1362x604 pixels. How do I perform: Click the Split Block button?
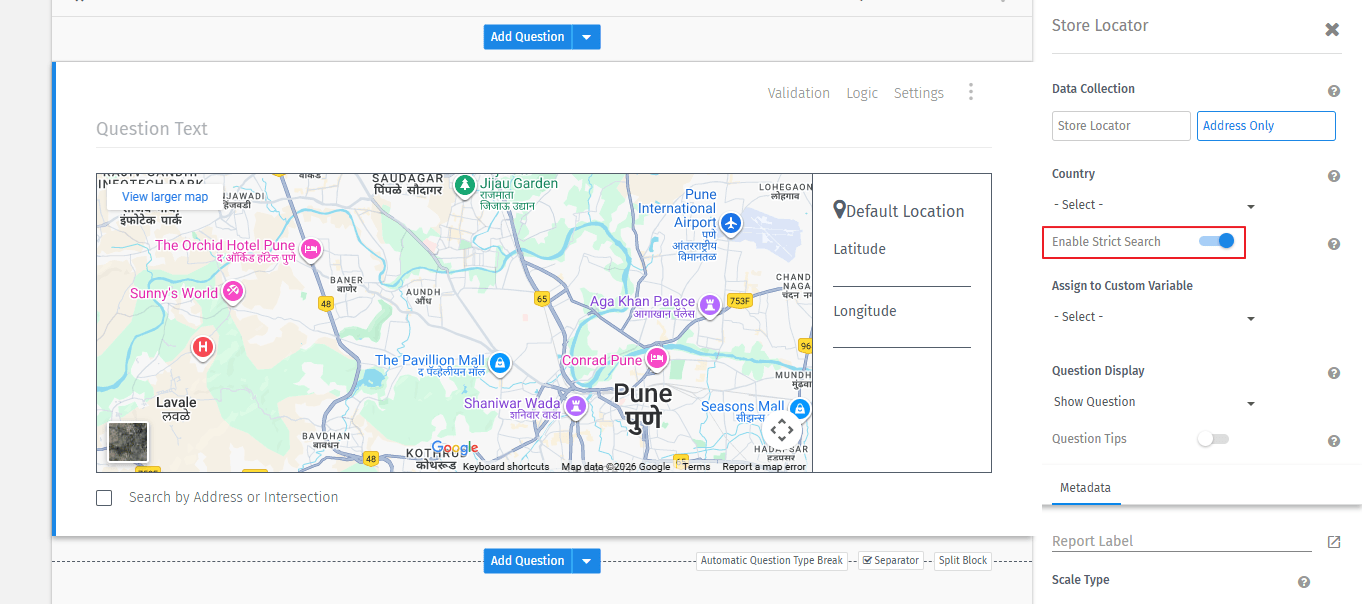click(x=963, y=561)
